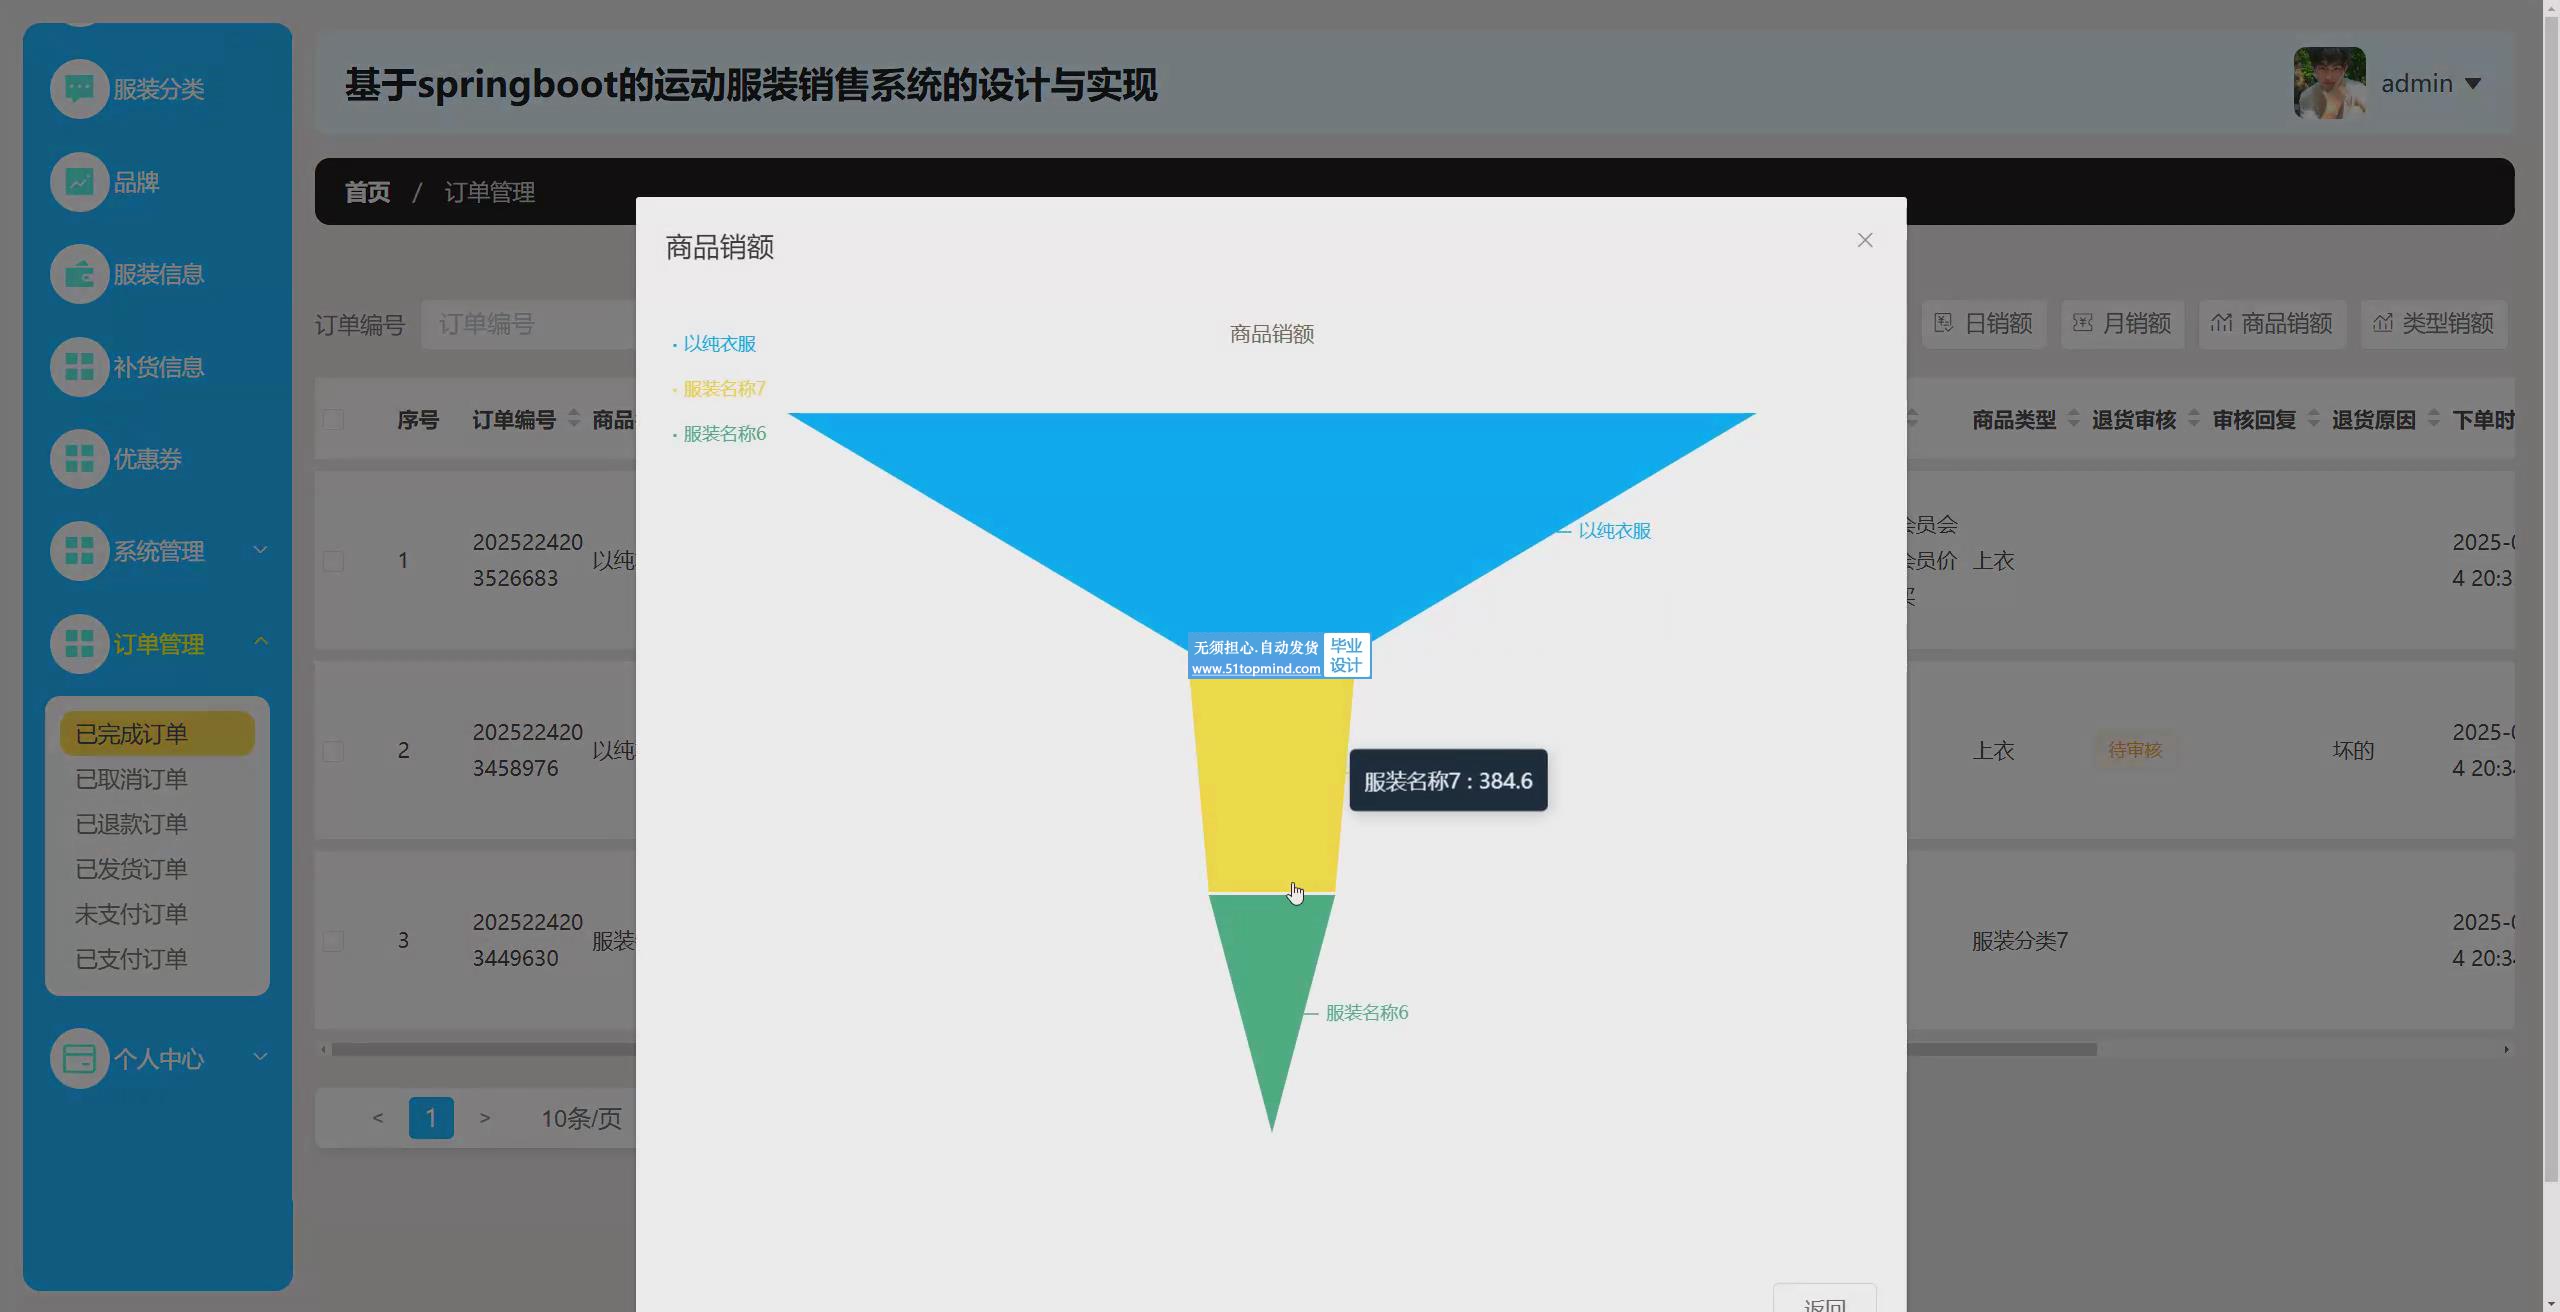Toggle 服装名称6 legend entry
This screenshot has height=1312, width=2560.
point(723,434)
